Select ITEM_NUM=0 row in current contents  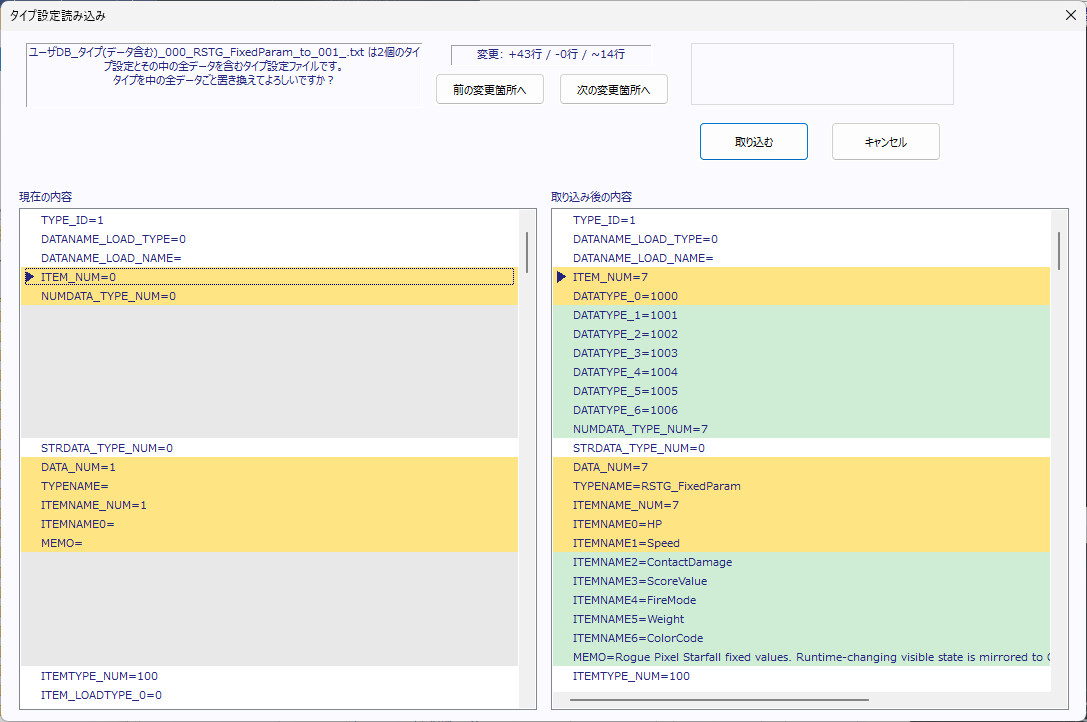[x=269, y=277]
